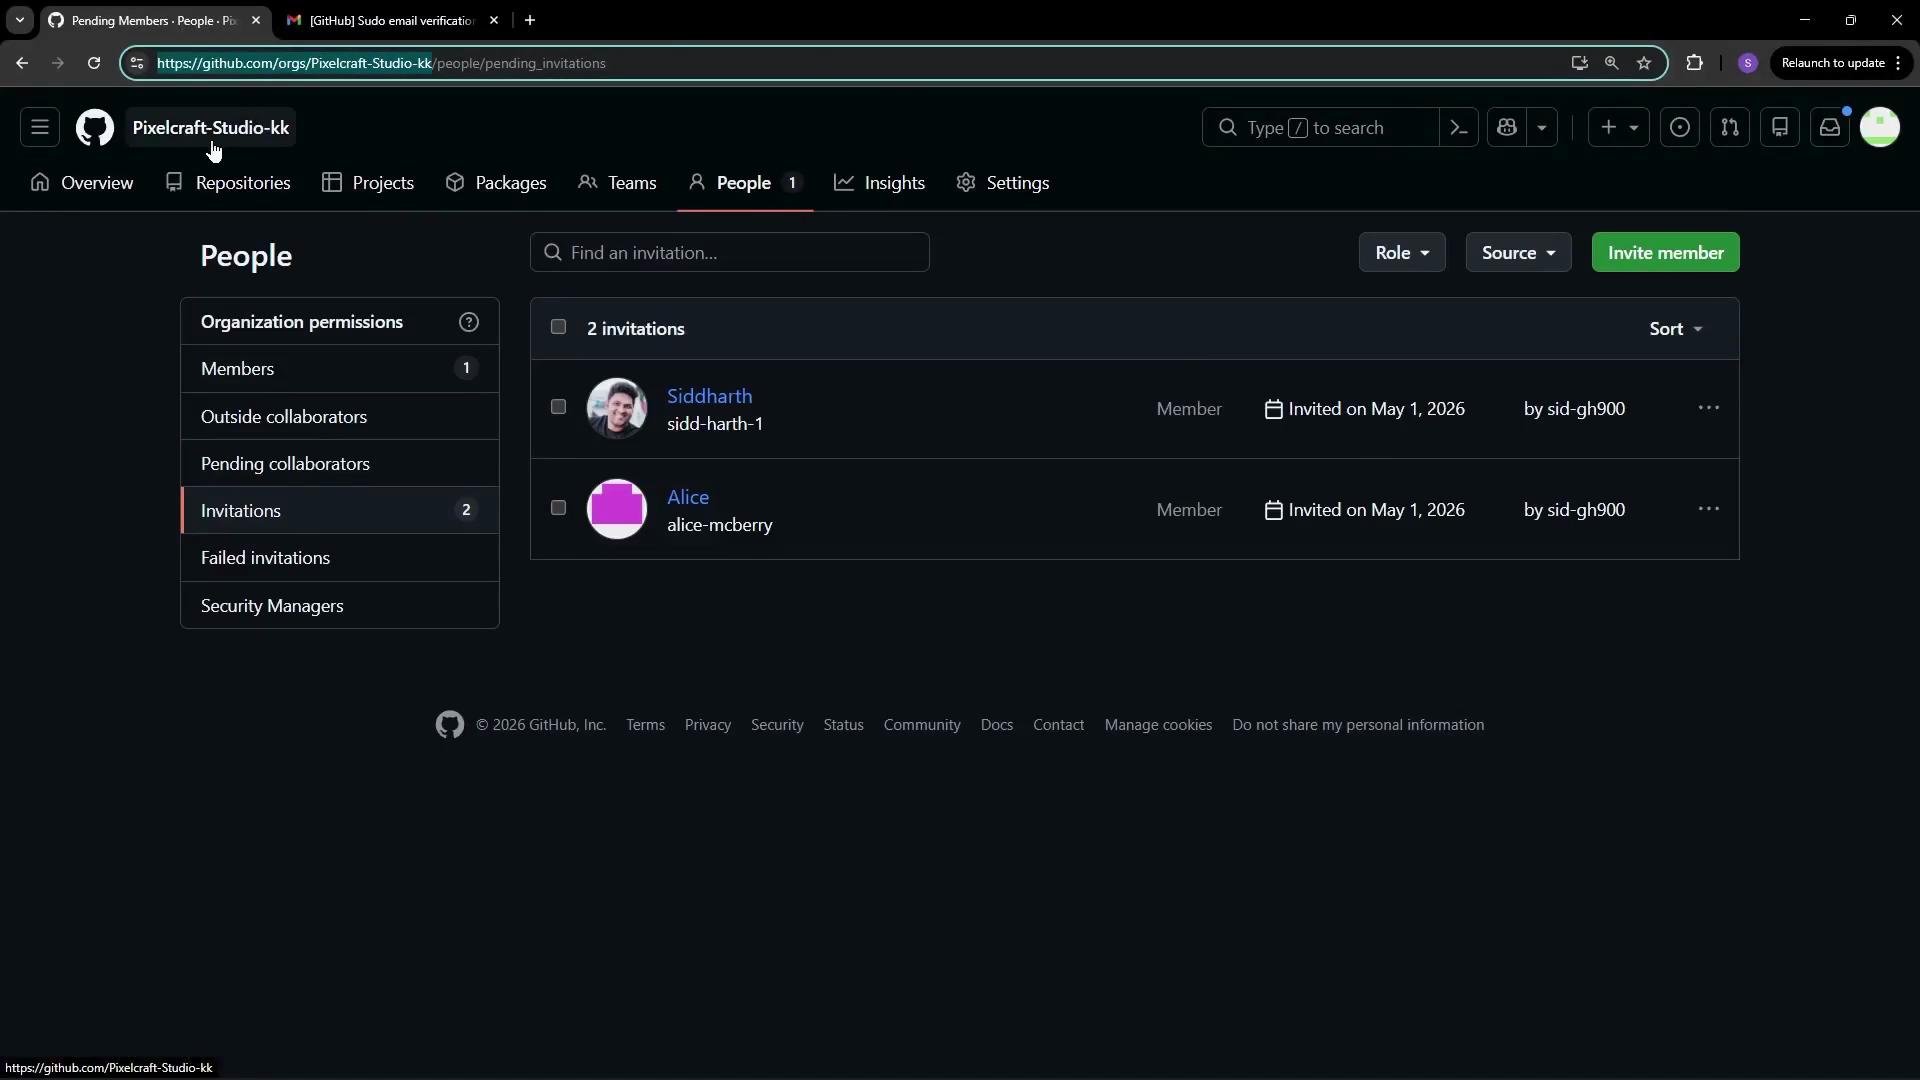This screenshot has height=1080, width=1920.
Task: Open the Pixelcraft-Studio-kk organization link
Action: (x=211, y=128)
